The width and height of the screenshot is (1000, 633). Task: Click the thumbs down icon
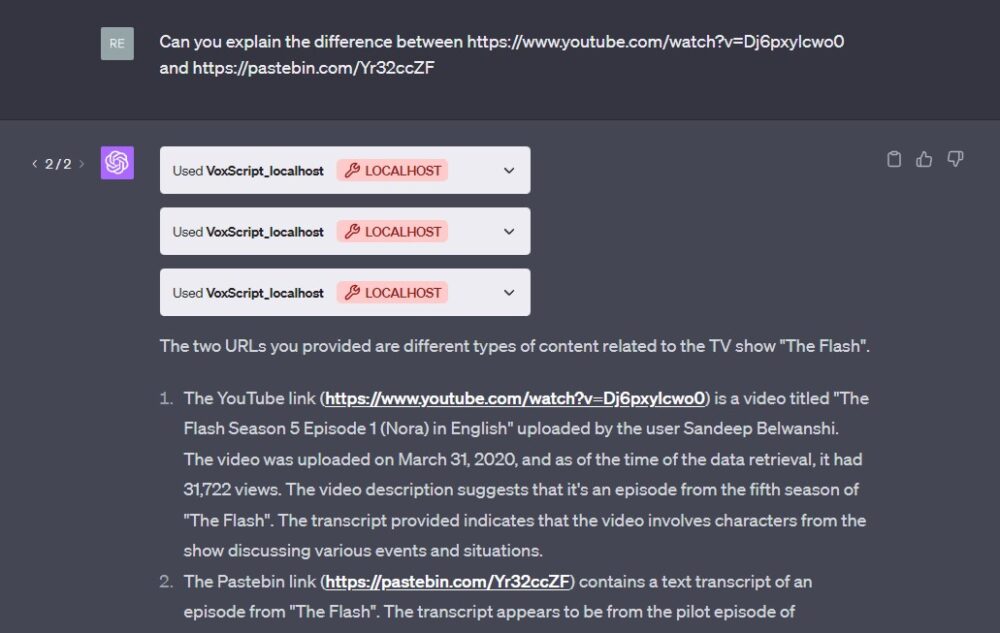(955, 159)
